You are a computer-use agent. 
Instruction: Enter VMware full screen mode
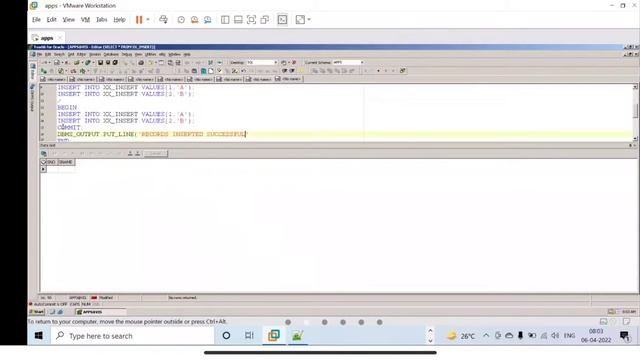(x=251, y=20)
